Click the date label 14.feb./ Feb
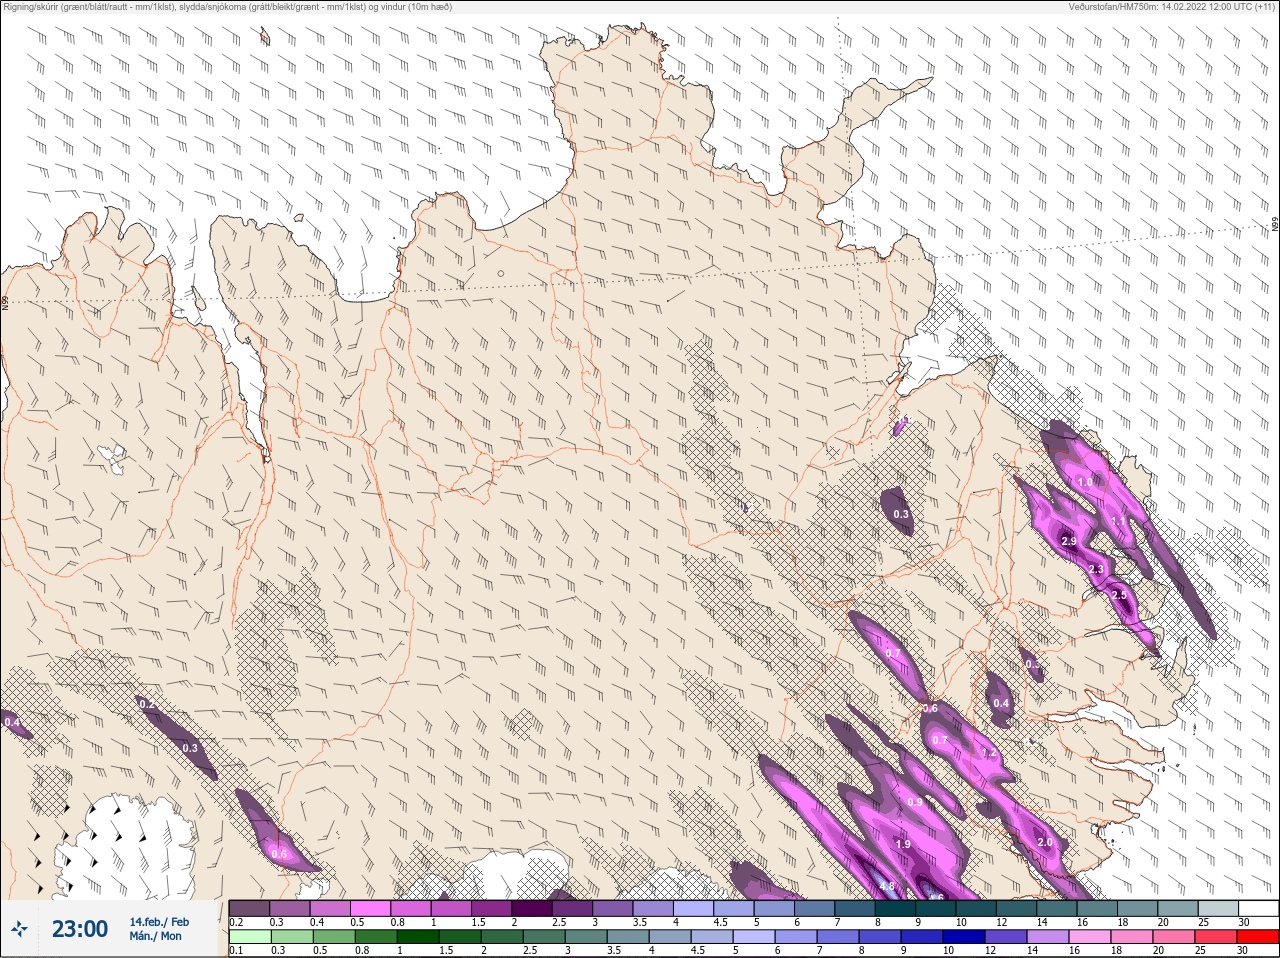 pyautogui.click(x=159, y=921)
